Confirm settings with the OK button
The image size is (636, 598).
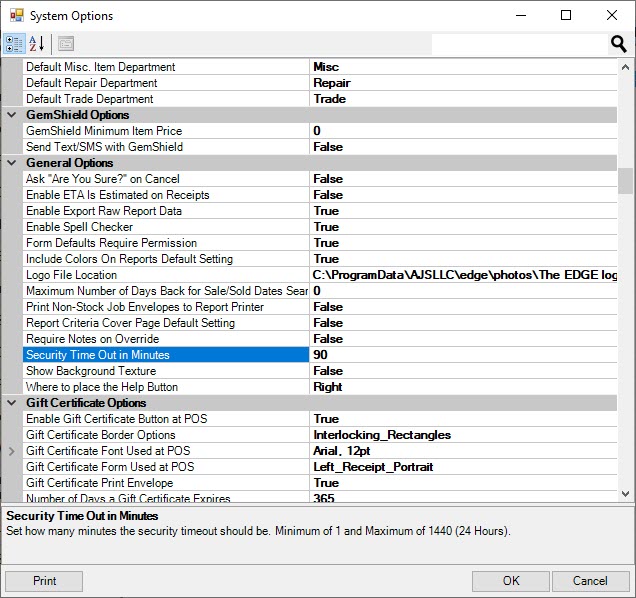coord(511,581)
